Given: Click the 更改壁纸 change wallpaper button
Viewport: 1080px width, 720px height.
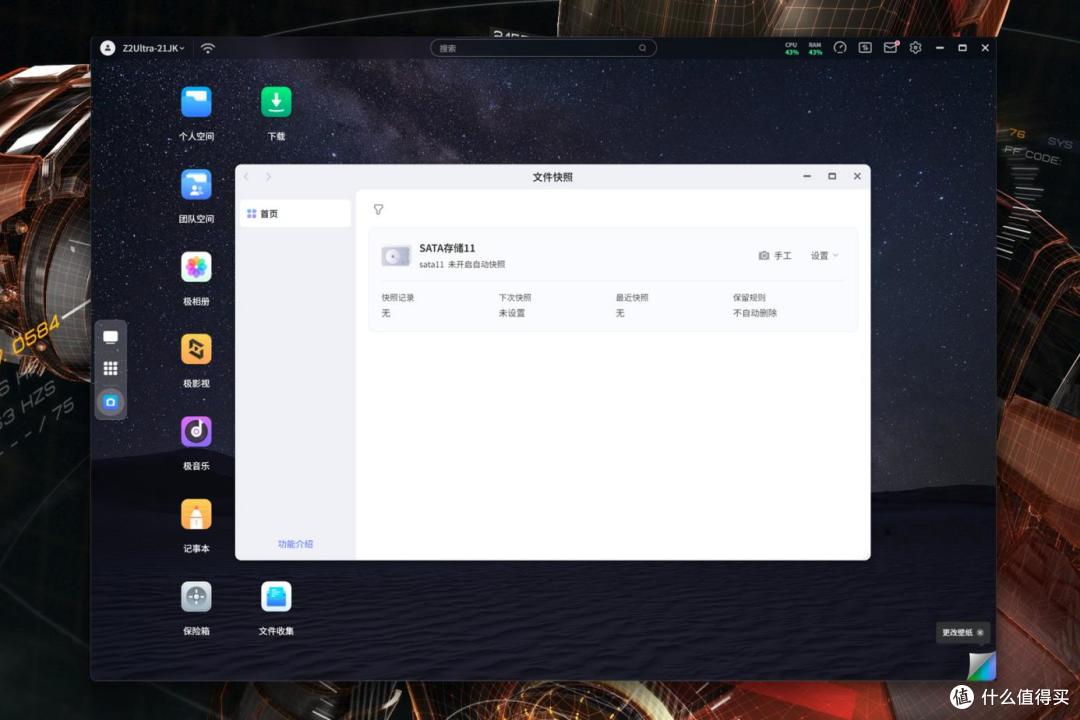Looking at the screenshot, I should coord(962,632).
